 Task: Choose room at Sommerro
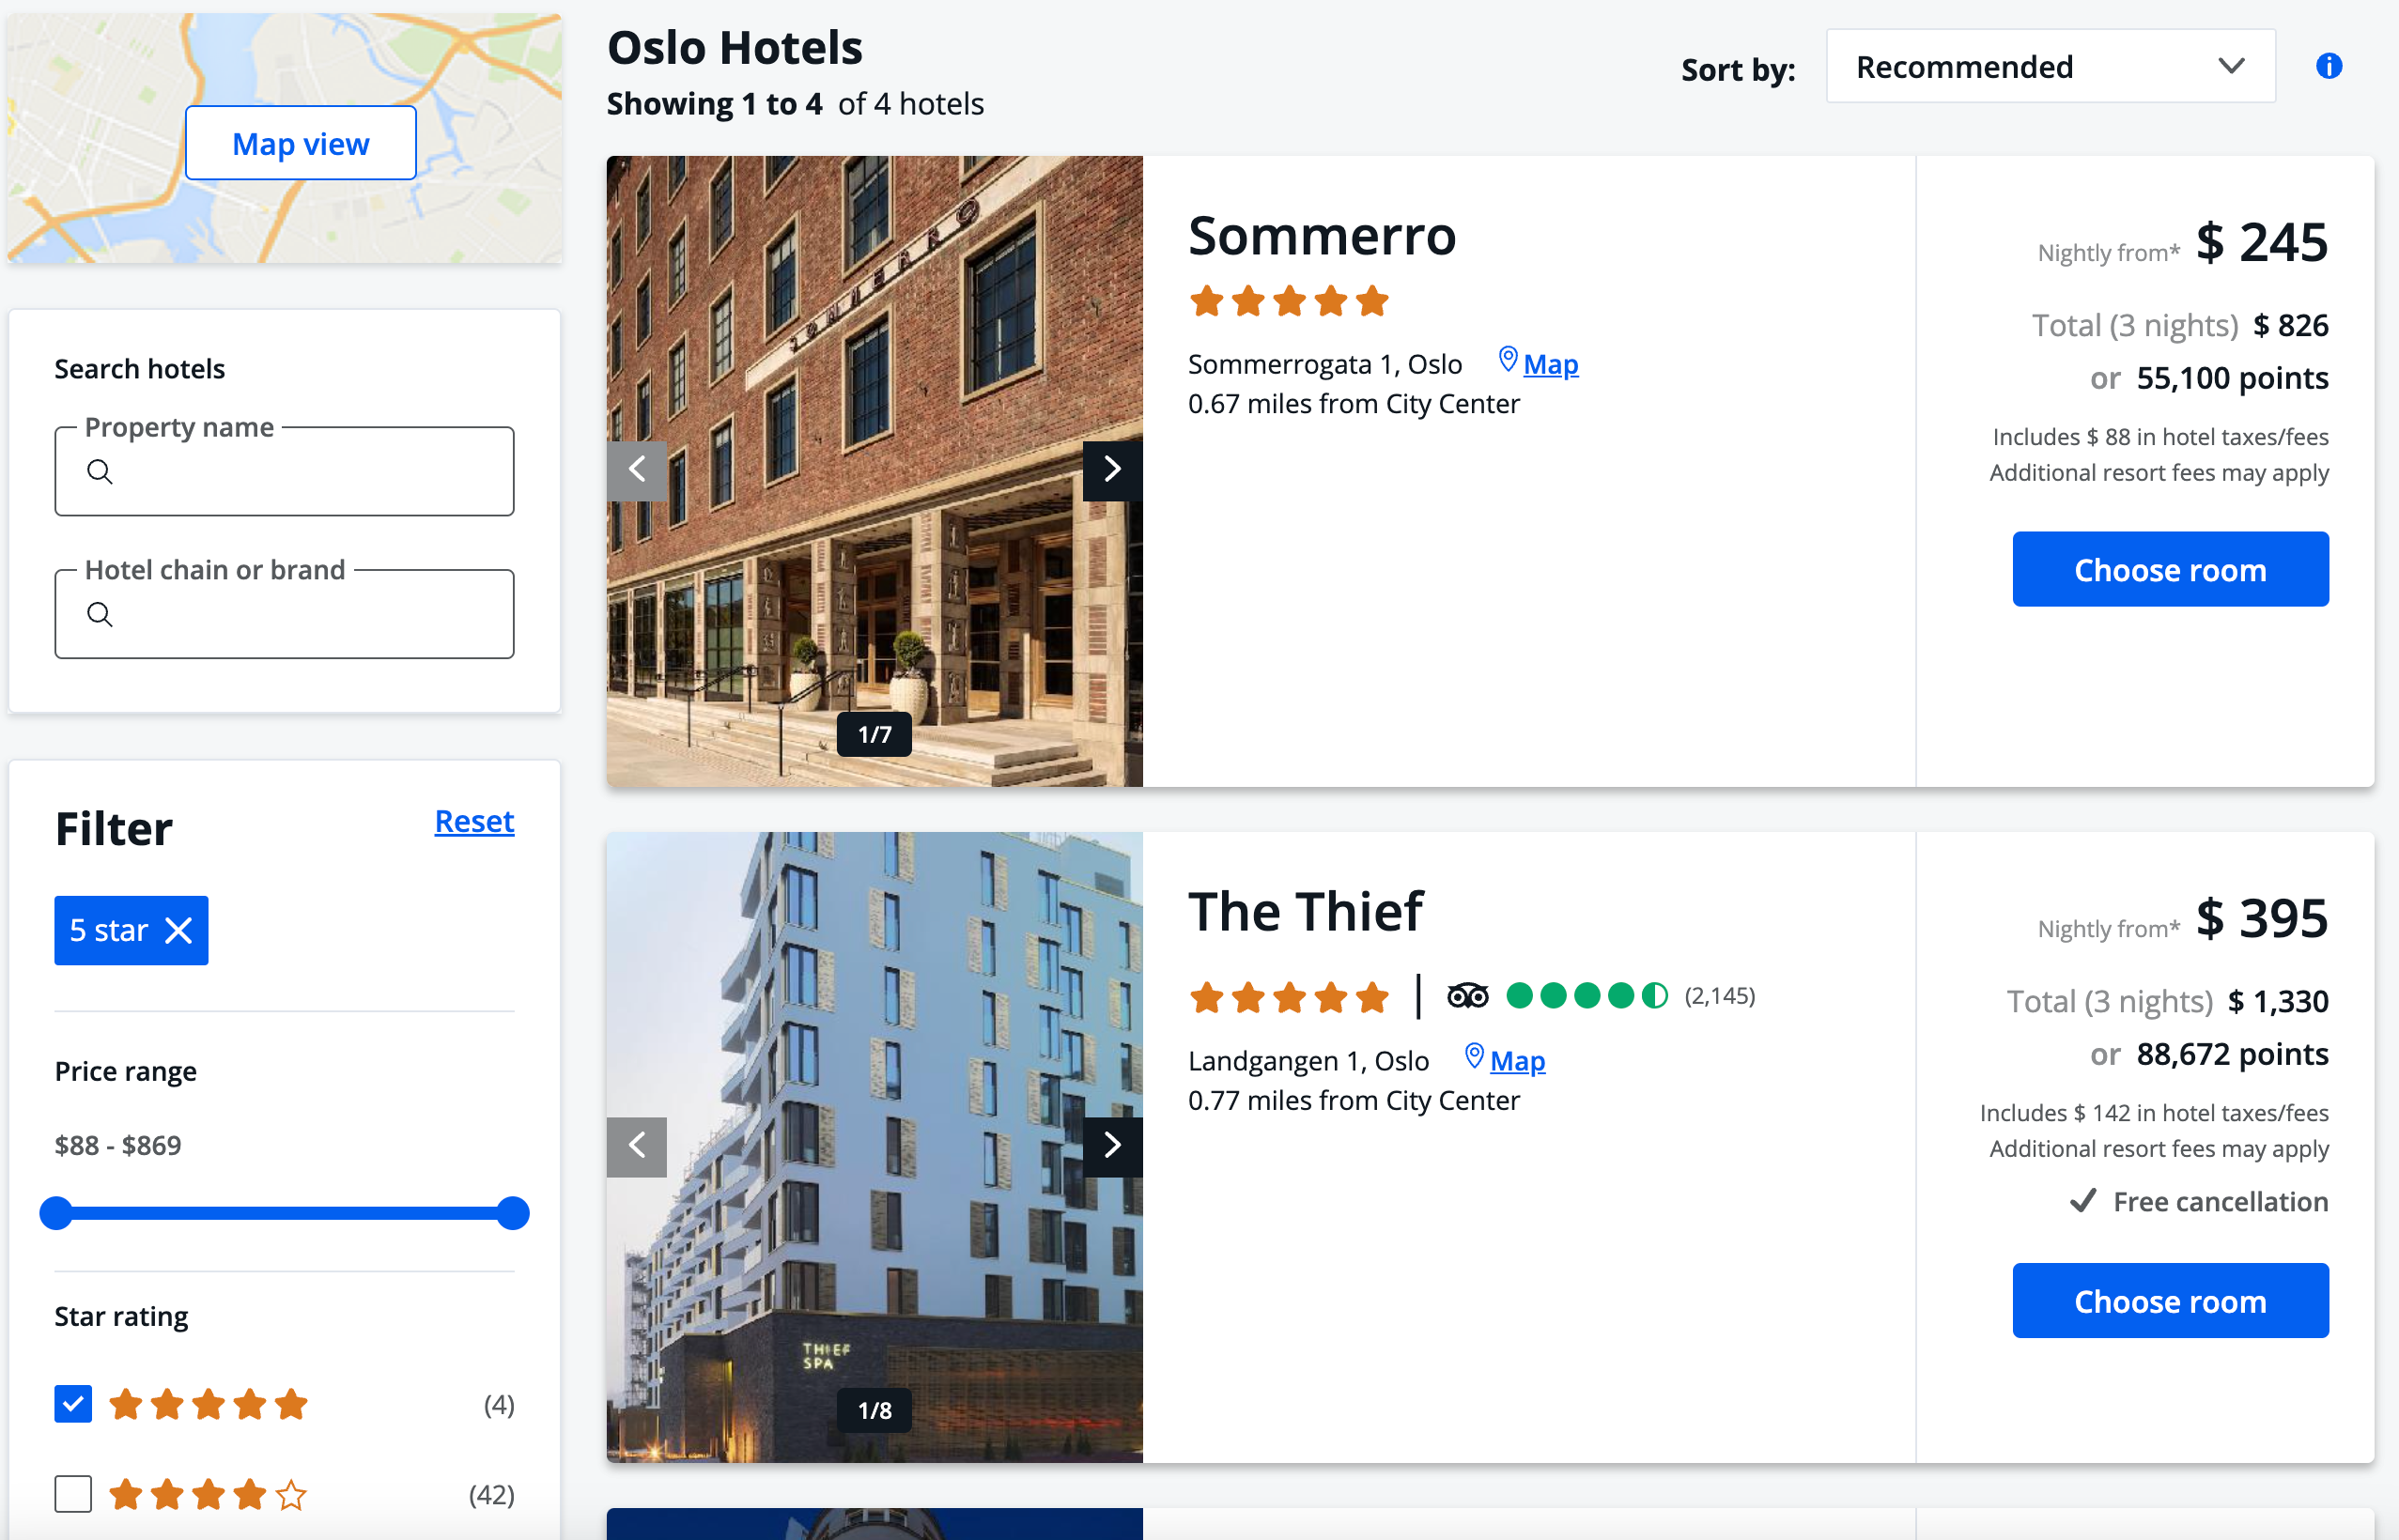2170,569
